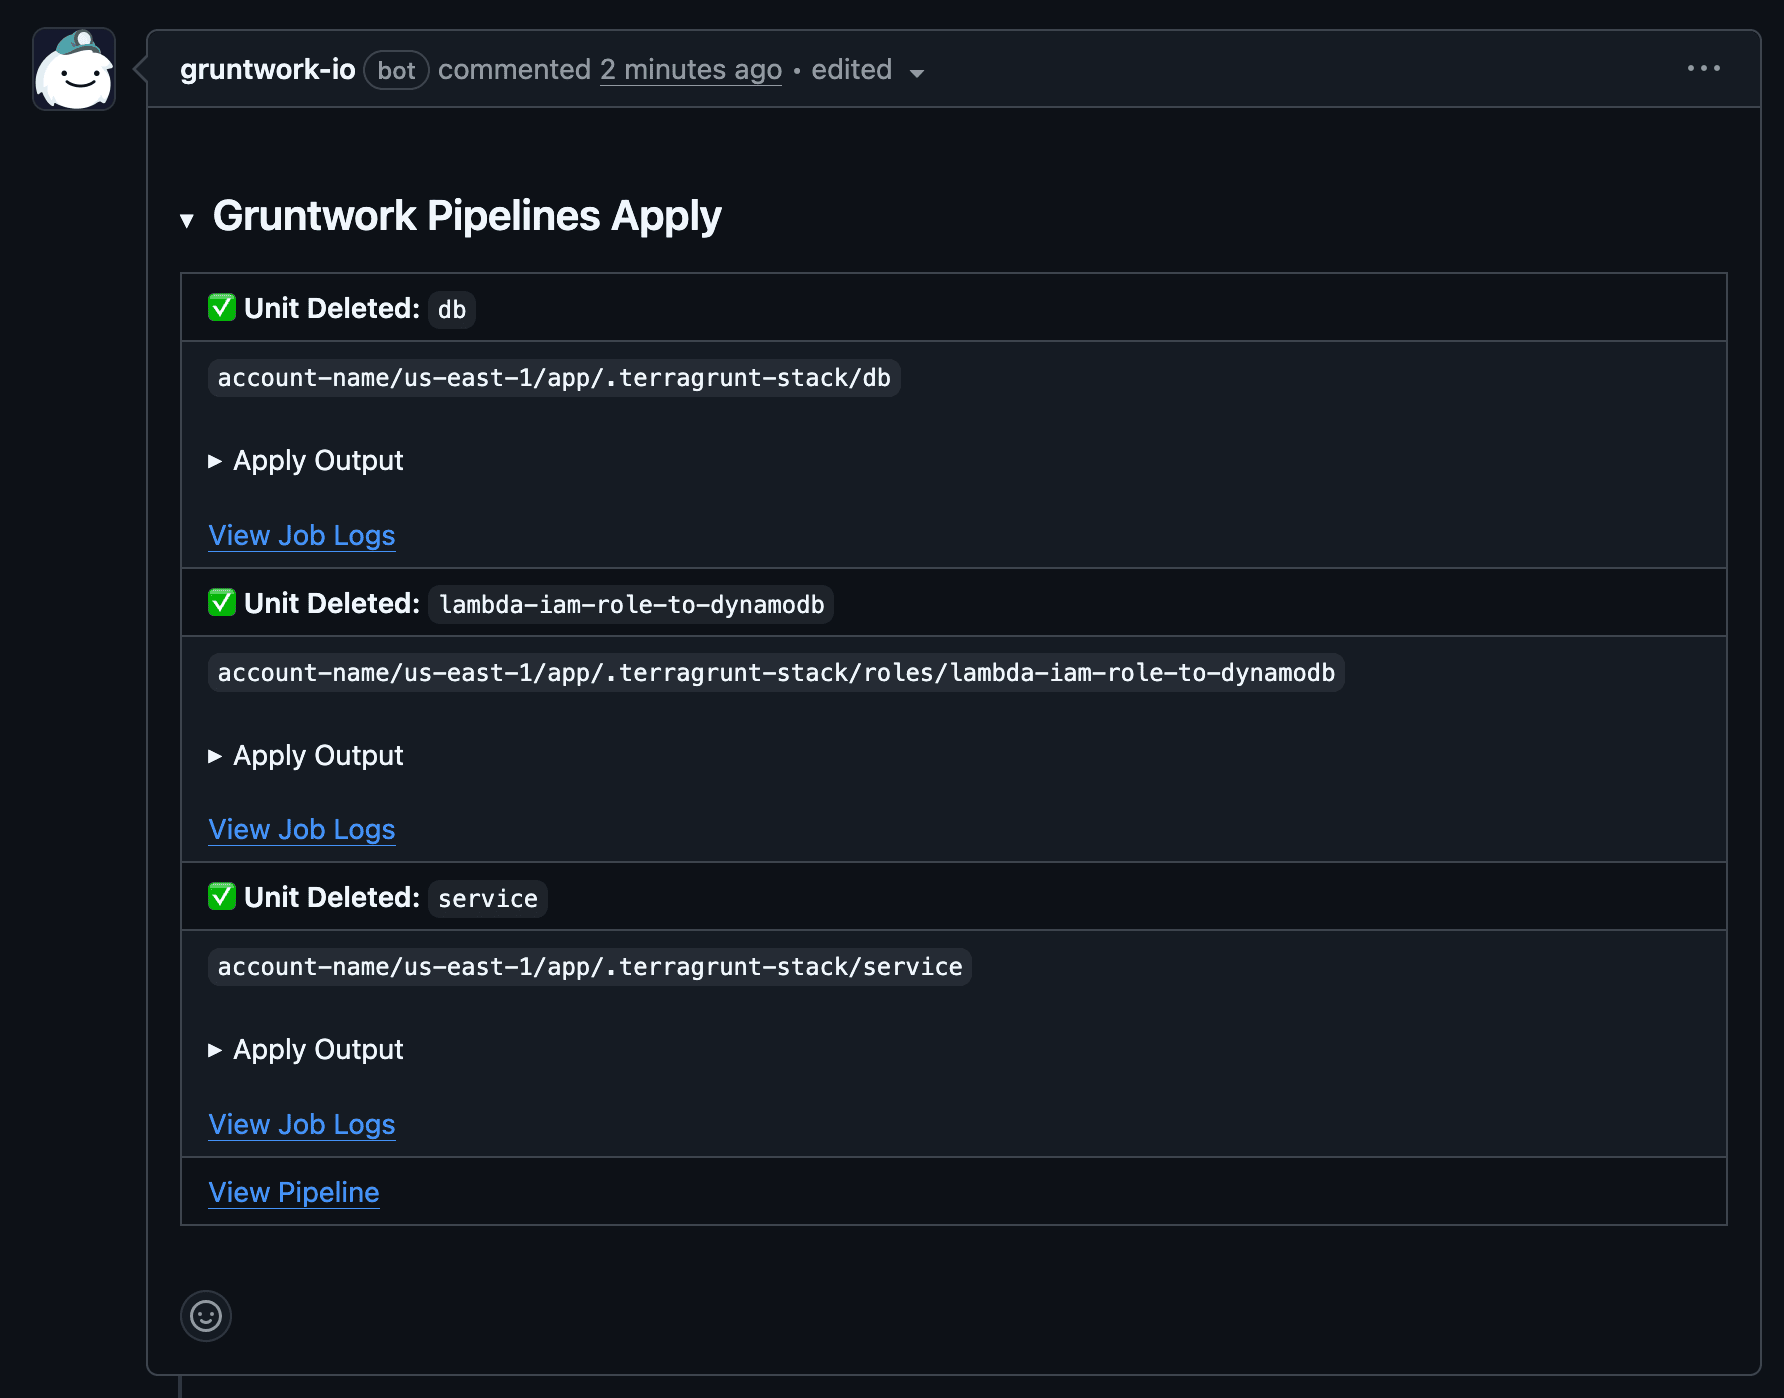Open the gruntwork-io author name
The image size is (1784, 1398).
(x=268, y=69)
